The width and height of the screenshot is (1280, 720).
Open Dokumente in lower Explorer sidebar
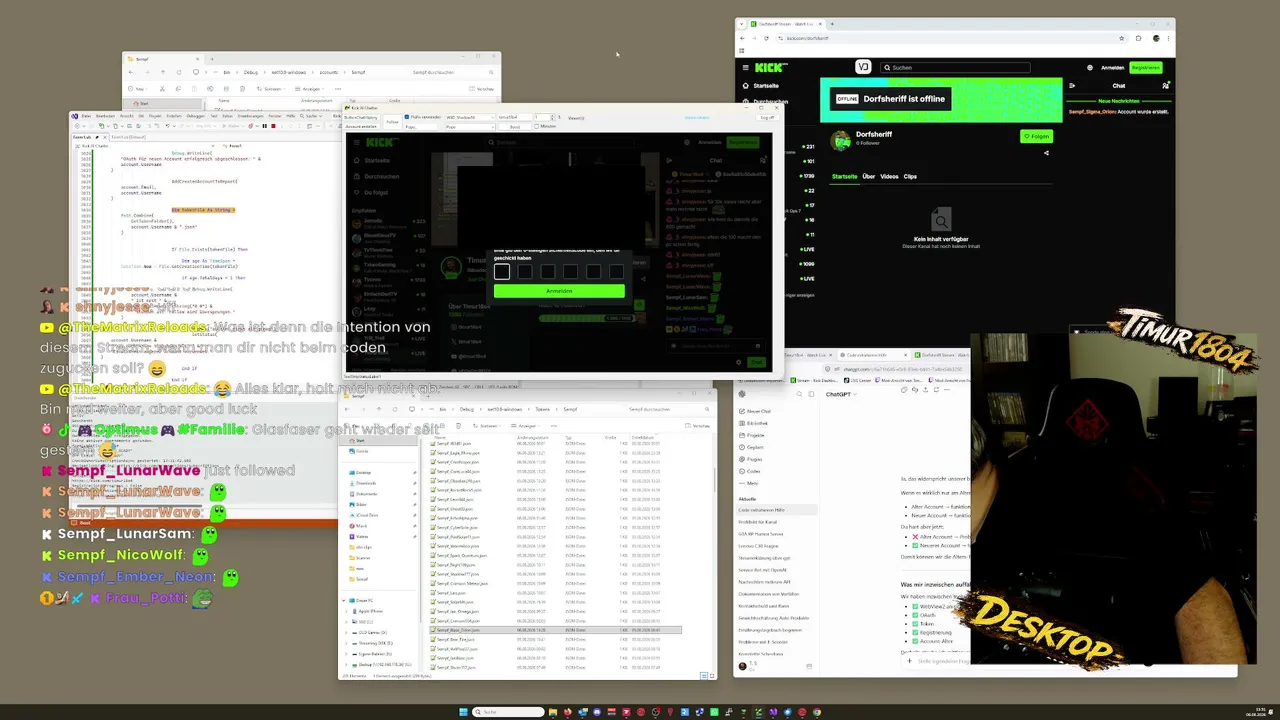(x=367, y=493)
